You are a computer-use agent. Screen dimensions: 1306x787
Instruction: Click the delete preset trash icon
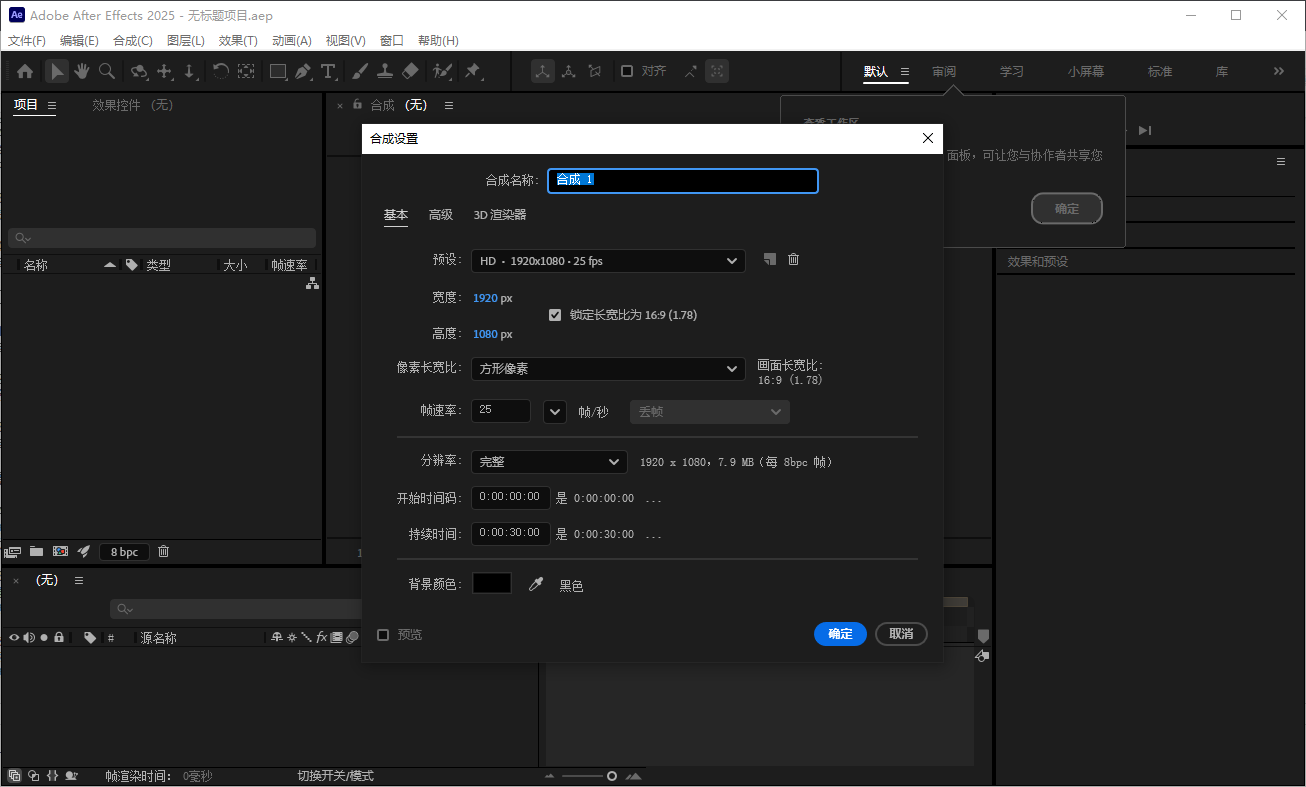pyautogui.click(x=793, y=259)
